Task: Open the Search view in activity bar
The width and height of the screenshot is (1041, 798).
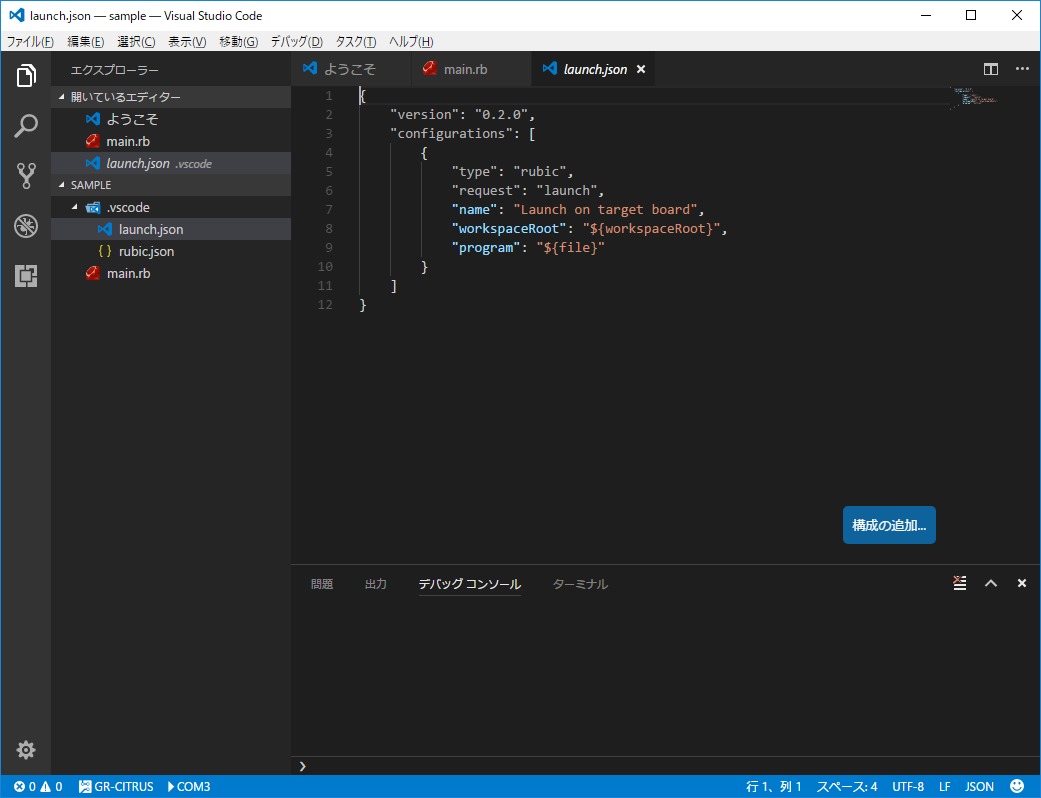Action: point(26,125)
